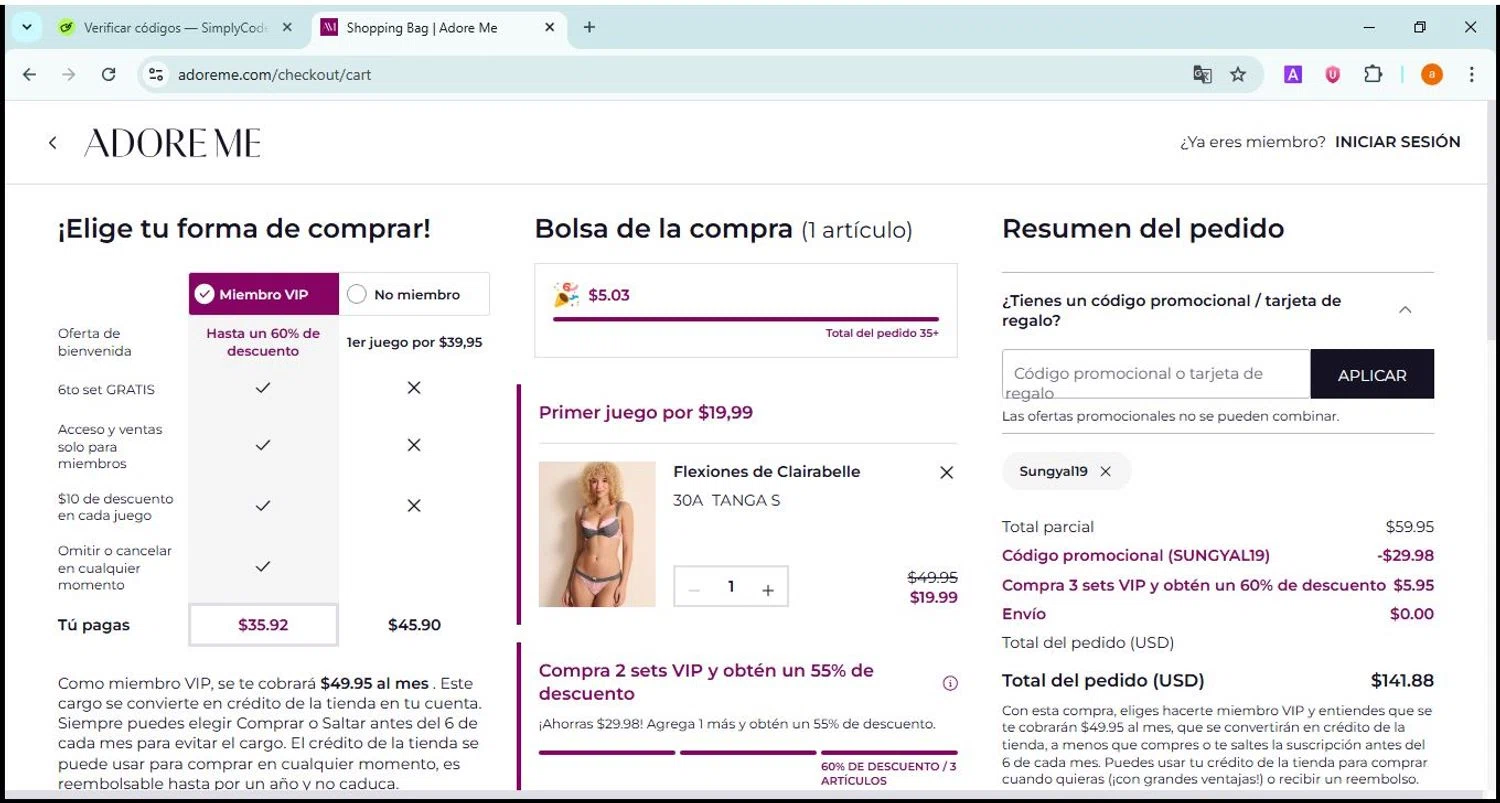Image resolution: width=1500 pixels, height=803 pixels.
Task: Reload the Adore Me cart page
Action: (109, 74)
